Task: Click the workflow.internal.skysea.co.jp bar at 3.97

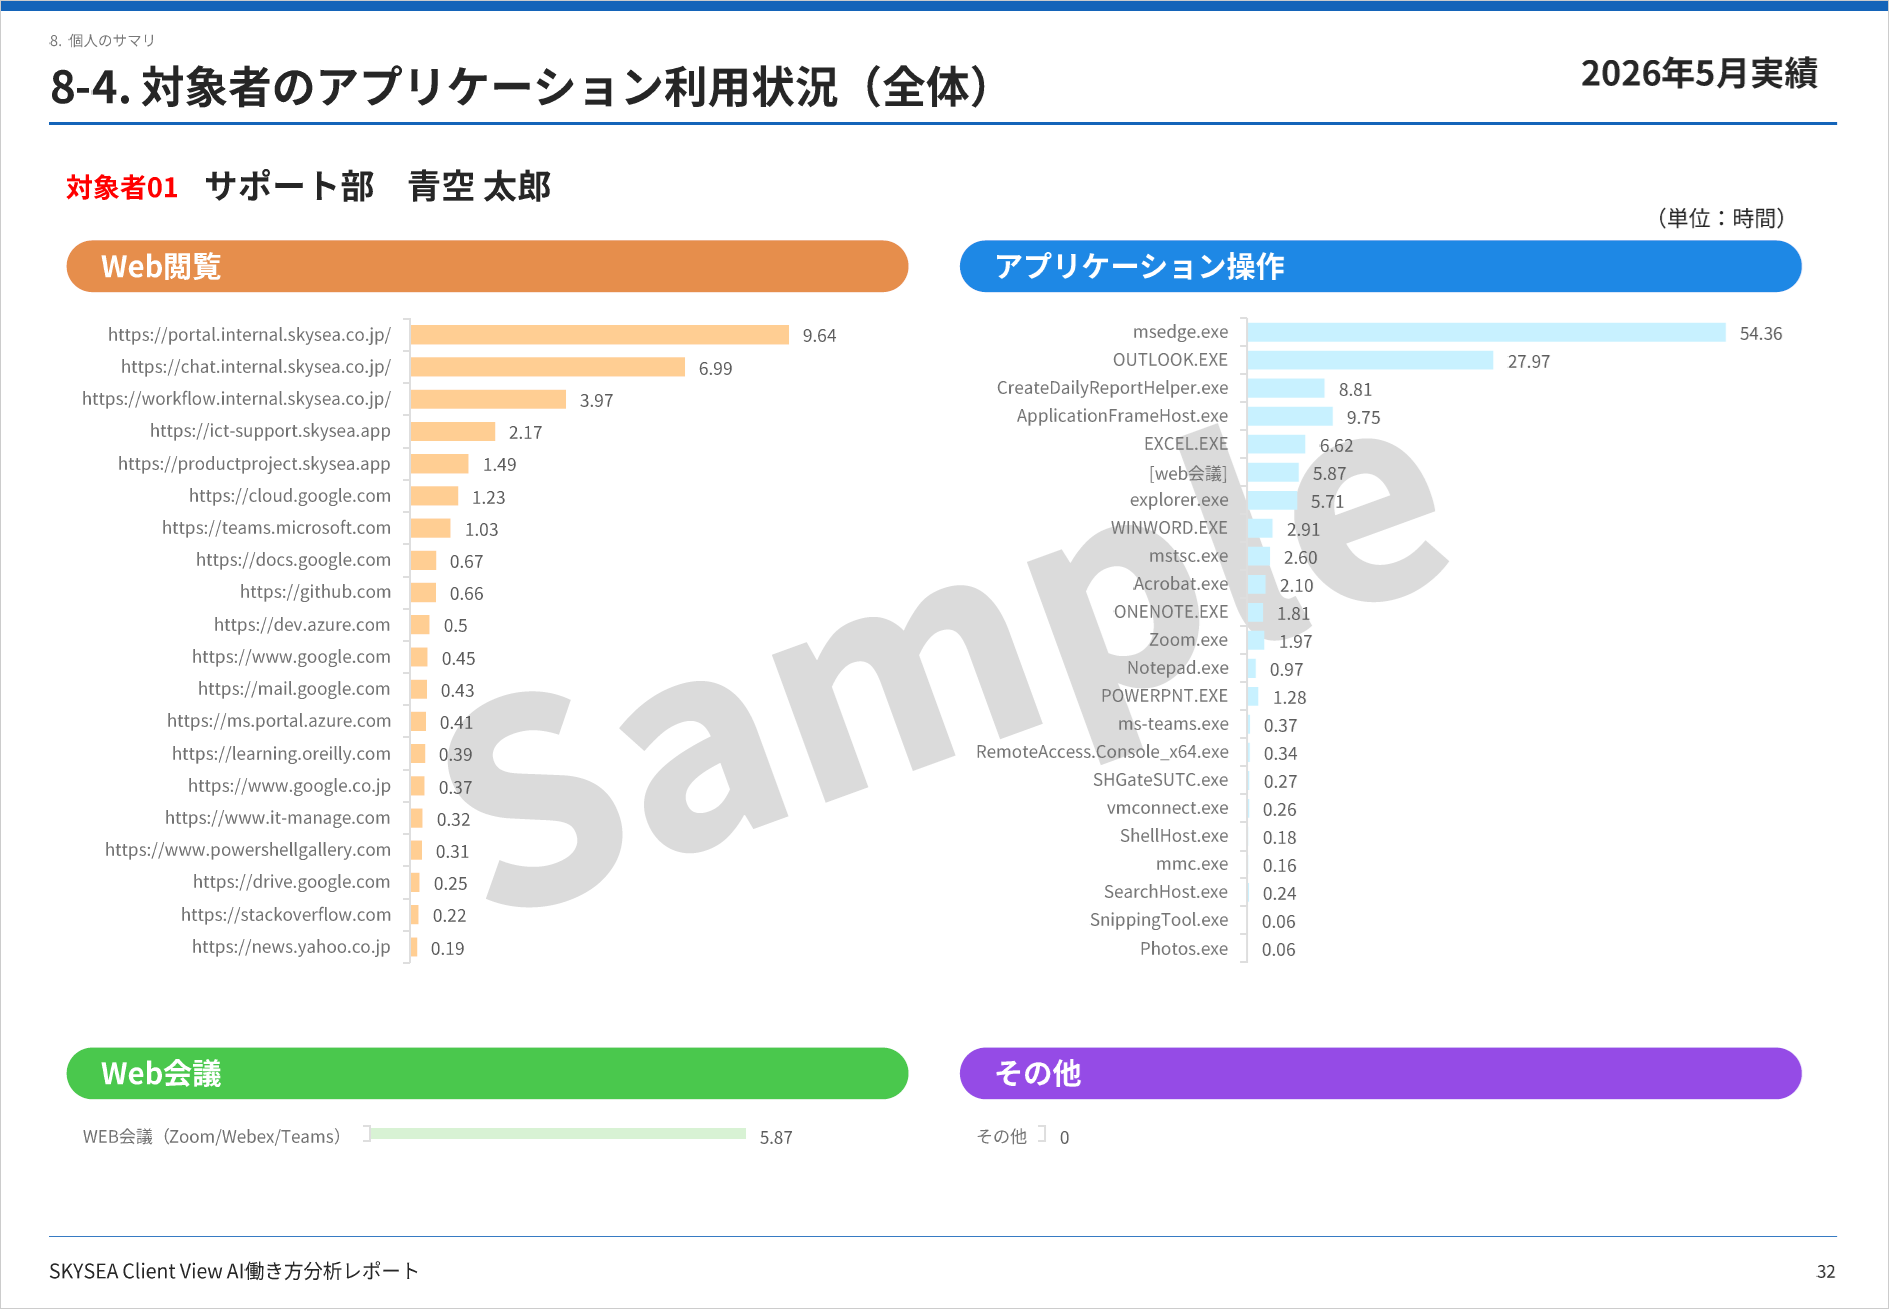Action: [x=488, y=399]
